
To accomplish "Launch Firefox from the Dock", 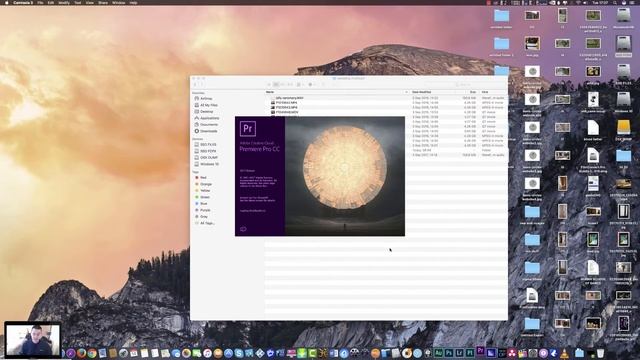I will coord(82,353).
